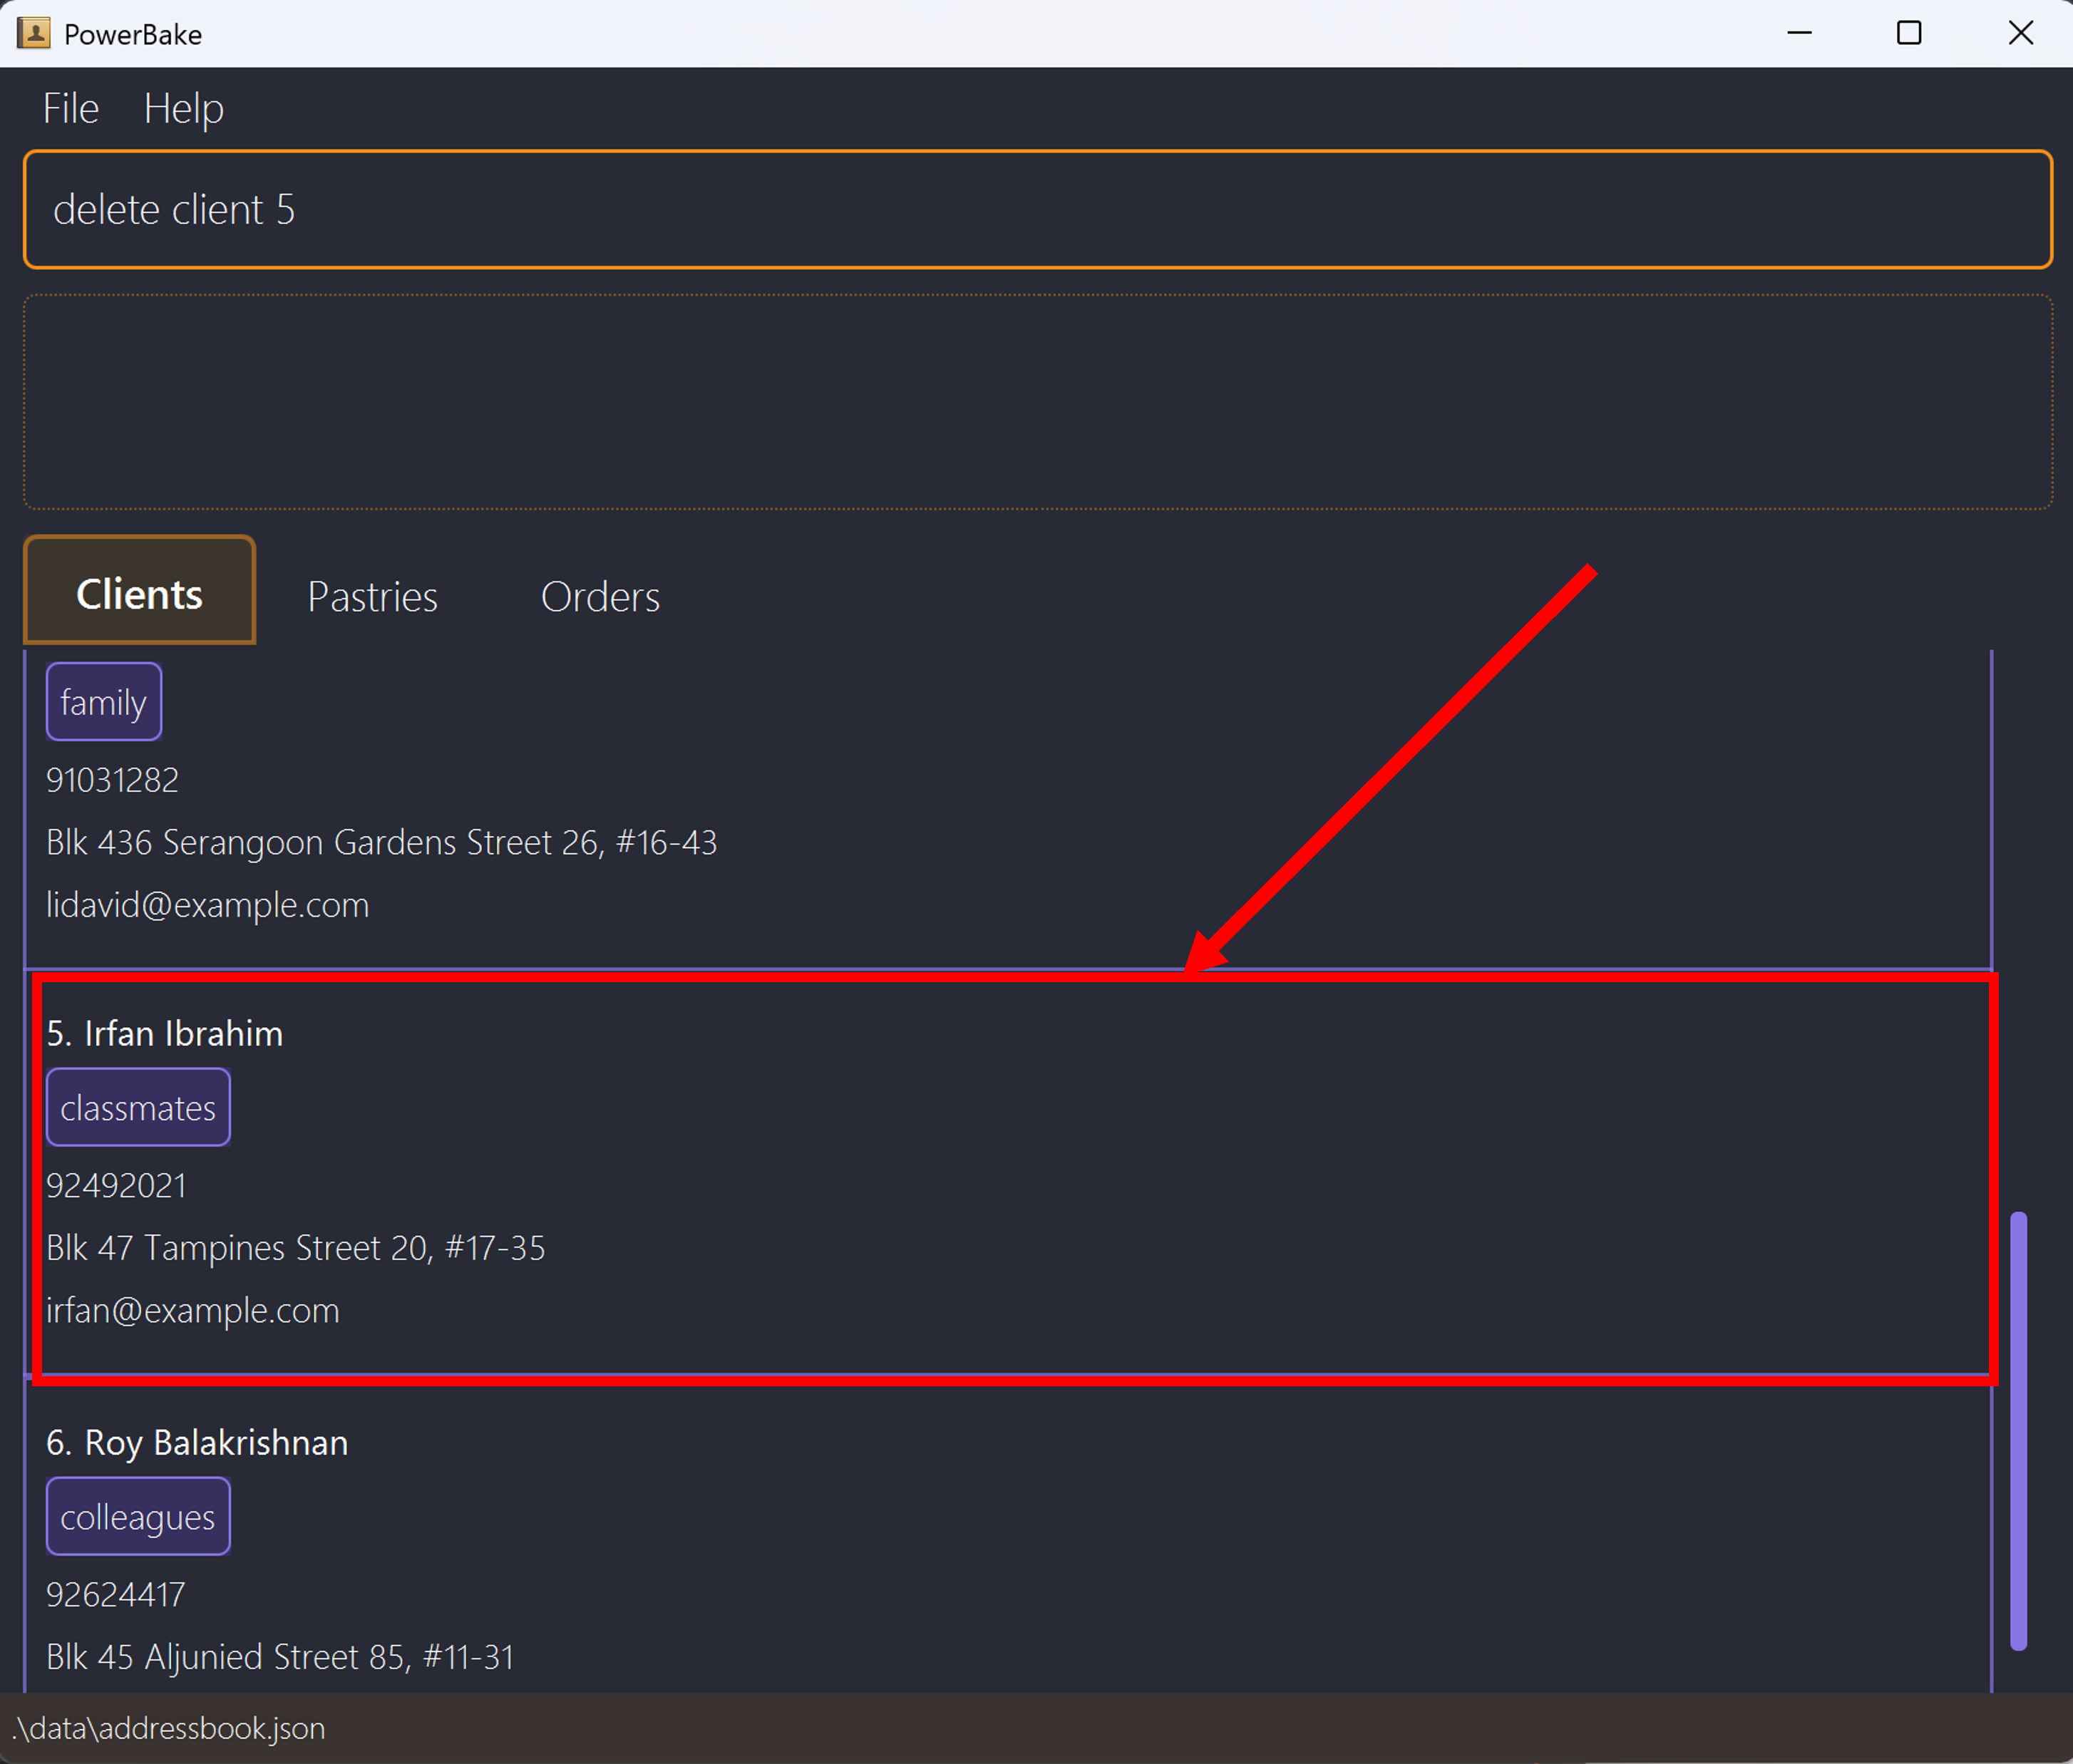Click the client list scrollbar thumb

pyautogui.click(x=2018, y=1430)
